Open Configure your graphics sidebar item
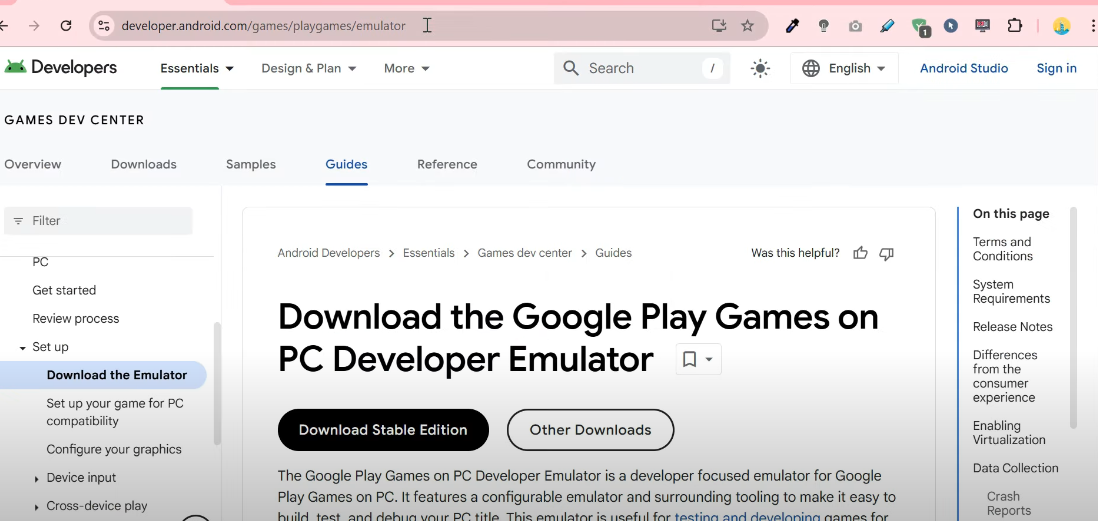Screen dimensions: 1098x521 [x=114, y=450]
